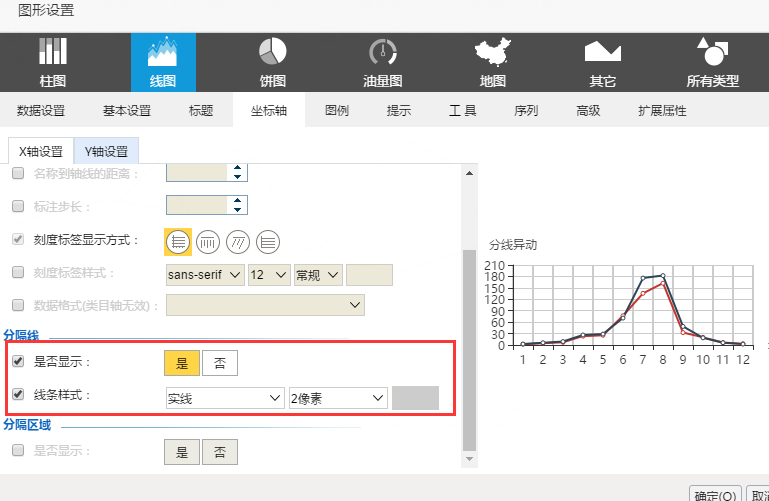
Task: Pick 刻度标签样式 font color swatch
Action: [369, 275]
